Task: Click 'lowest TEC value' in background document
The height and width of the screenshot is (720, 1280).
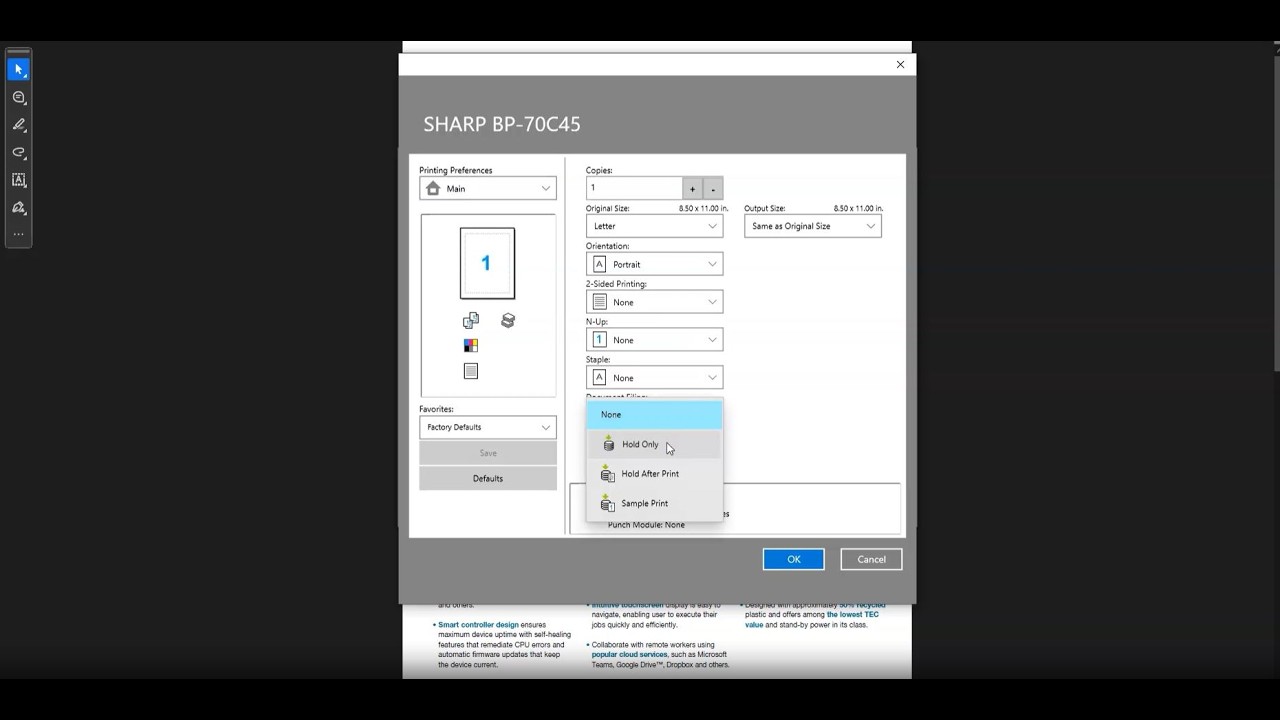Action: pos(812,620)
